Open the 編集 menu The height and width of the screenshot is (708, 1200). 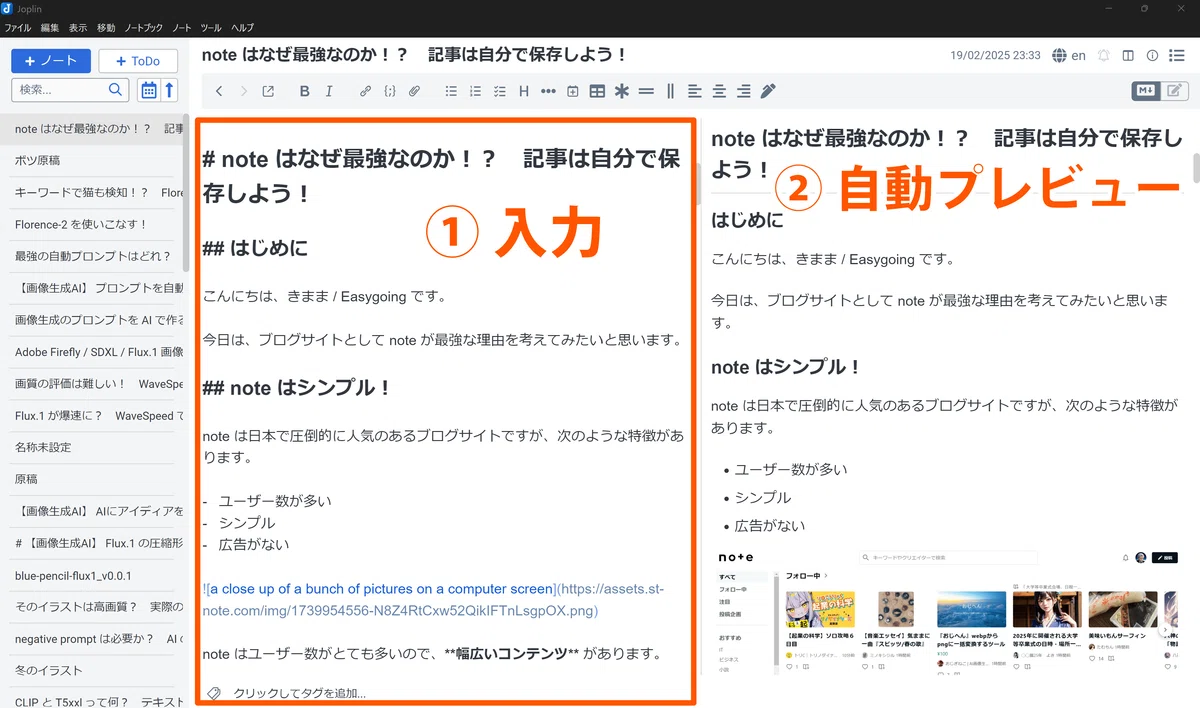(x=50, y=28)
